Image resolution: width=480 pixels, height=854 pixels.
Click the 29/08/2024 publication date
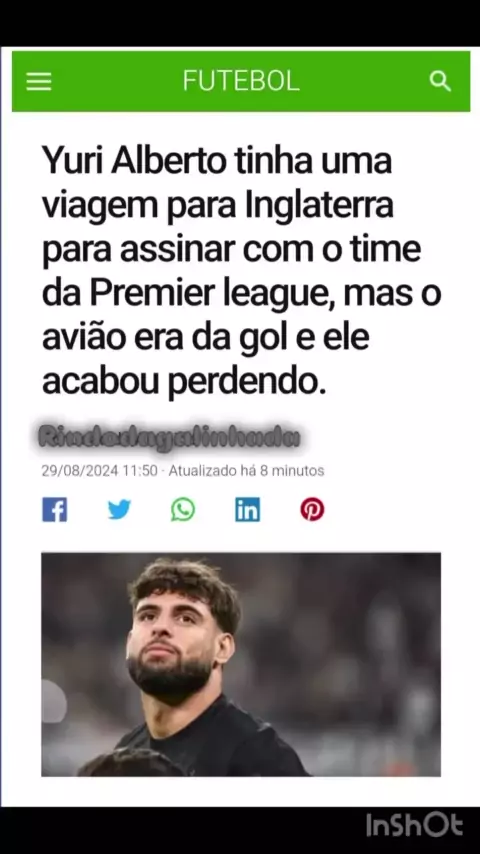pyautogui.click(x=80, y=471)
